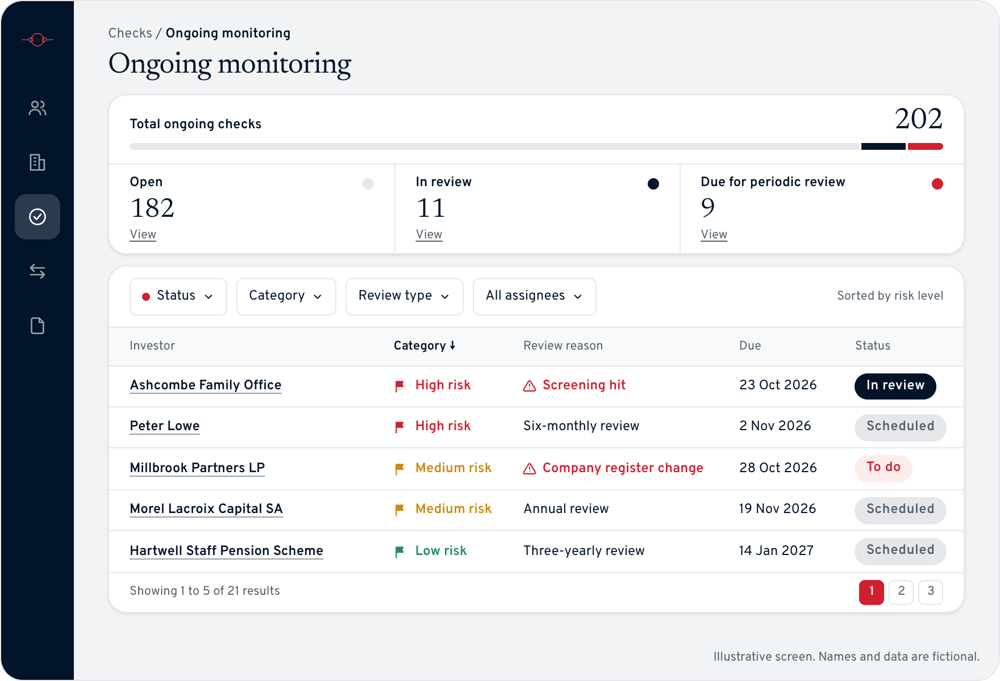Click Six-monthly review reason text

coord(581,426)
